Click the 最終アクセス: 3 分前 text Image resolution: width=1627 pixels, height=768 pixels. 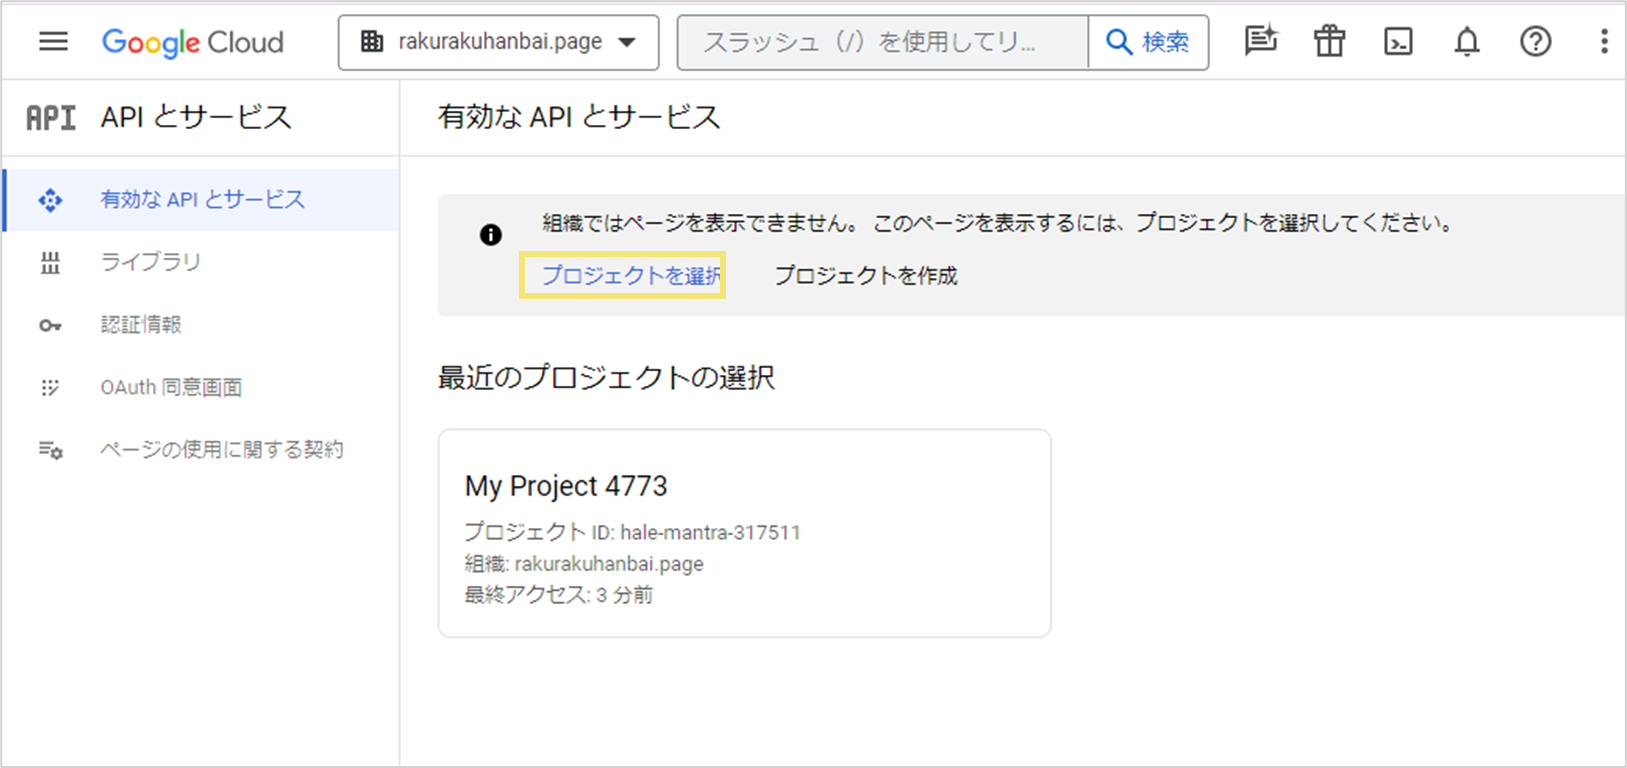pos(558,595)
